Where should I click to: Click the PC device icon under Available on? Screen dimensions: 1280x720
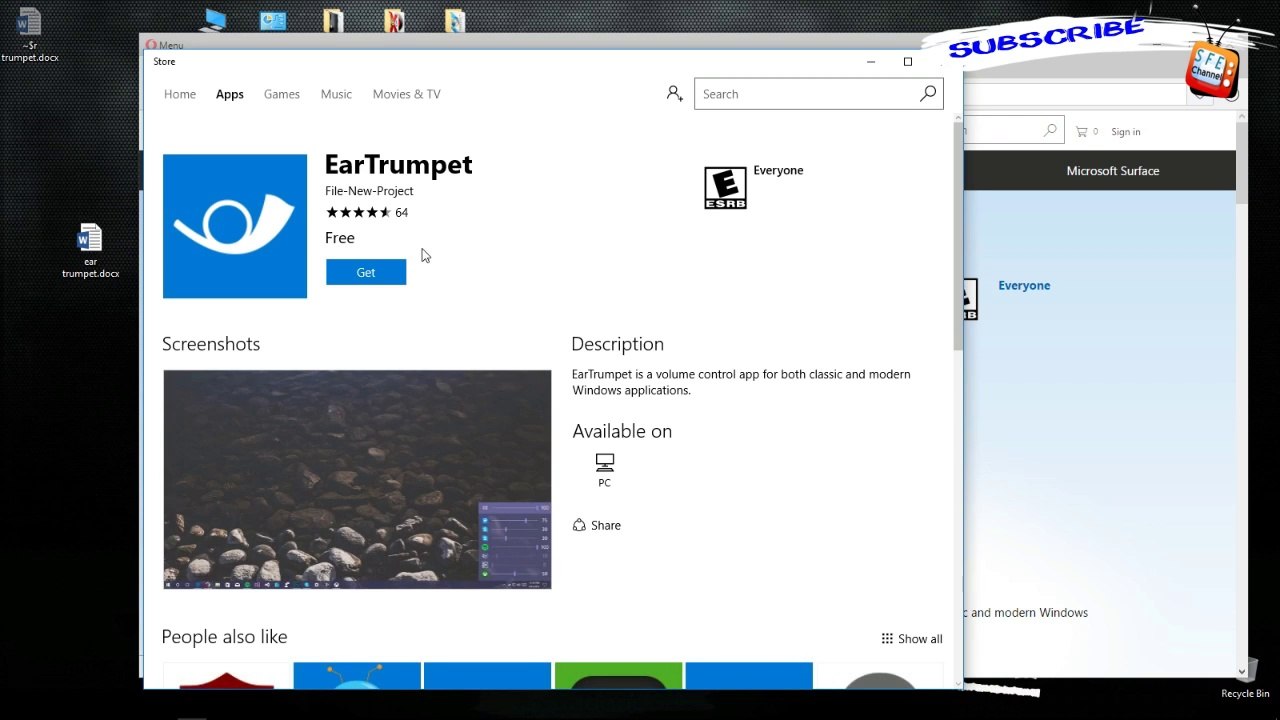(604, 463)
